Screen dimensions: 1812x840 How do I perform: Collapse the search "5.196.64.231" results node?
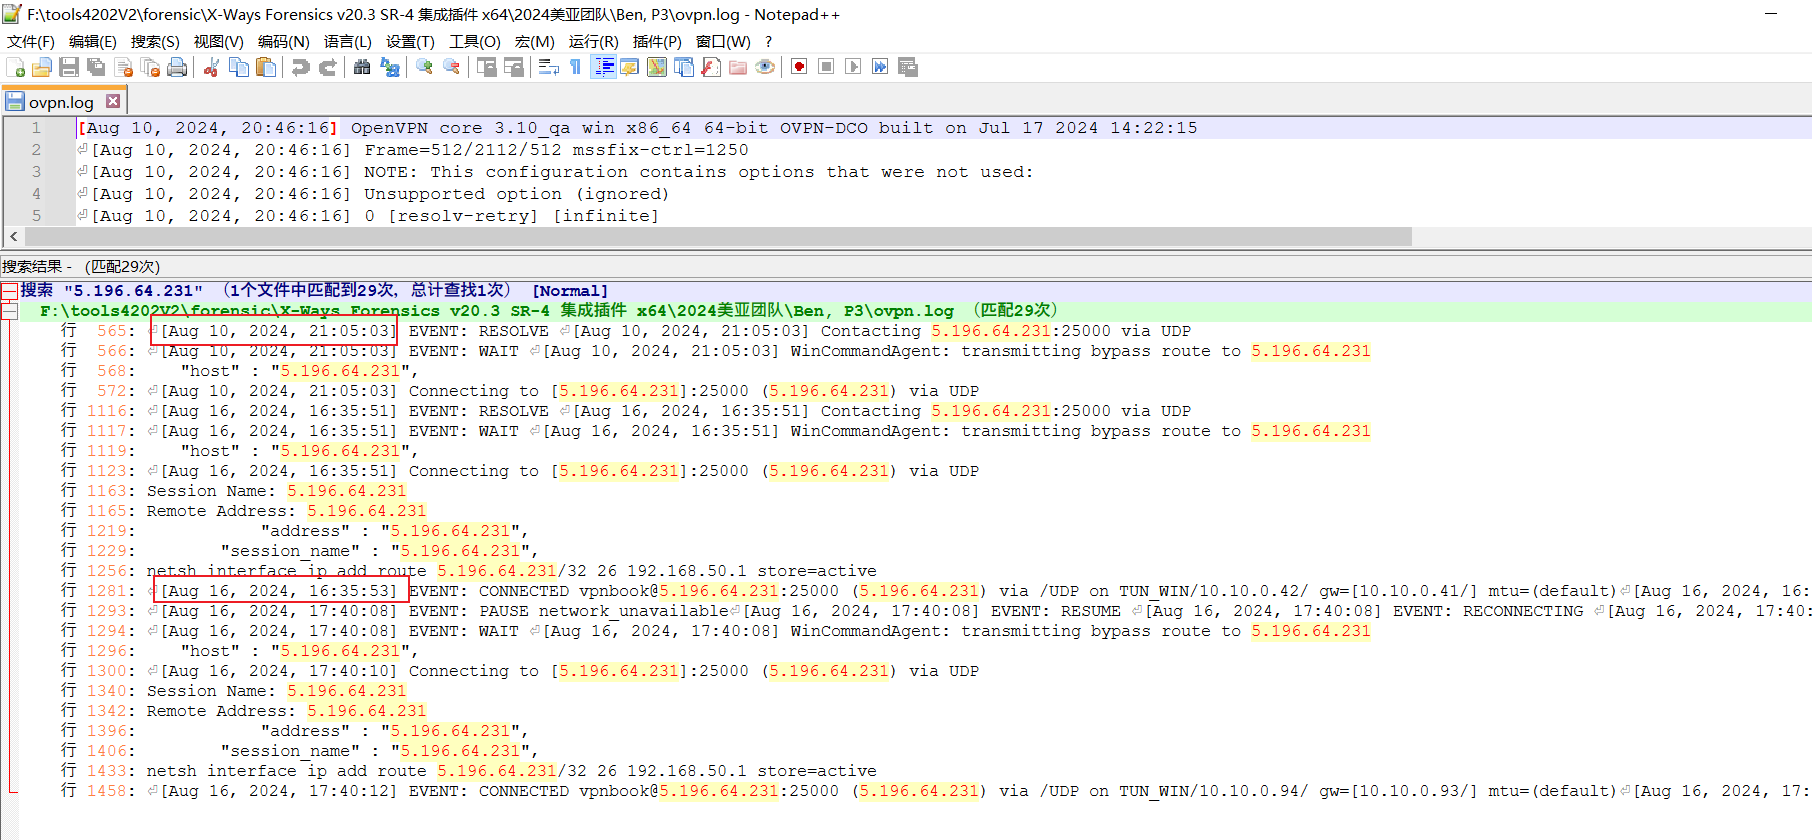point(9,290)
